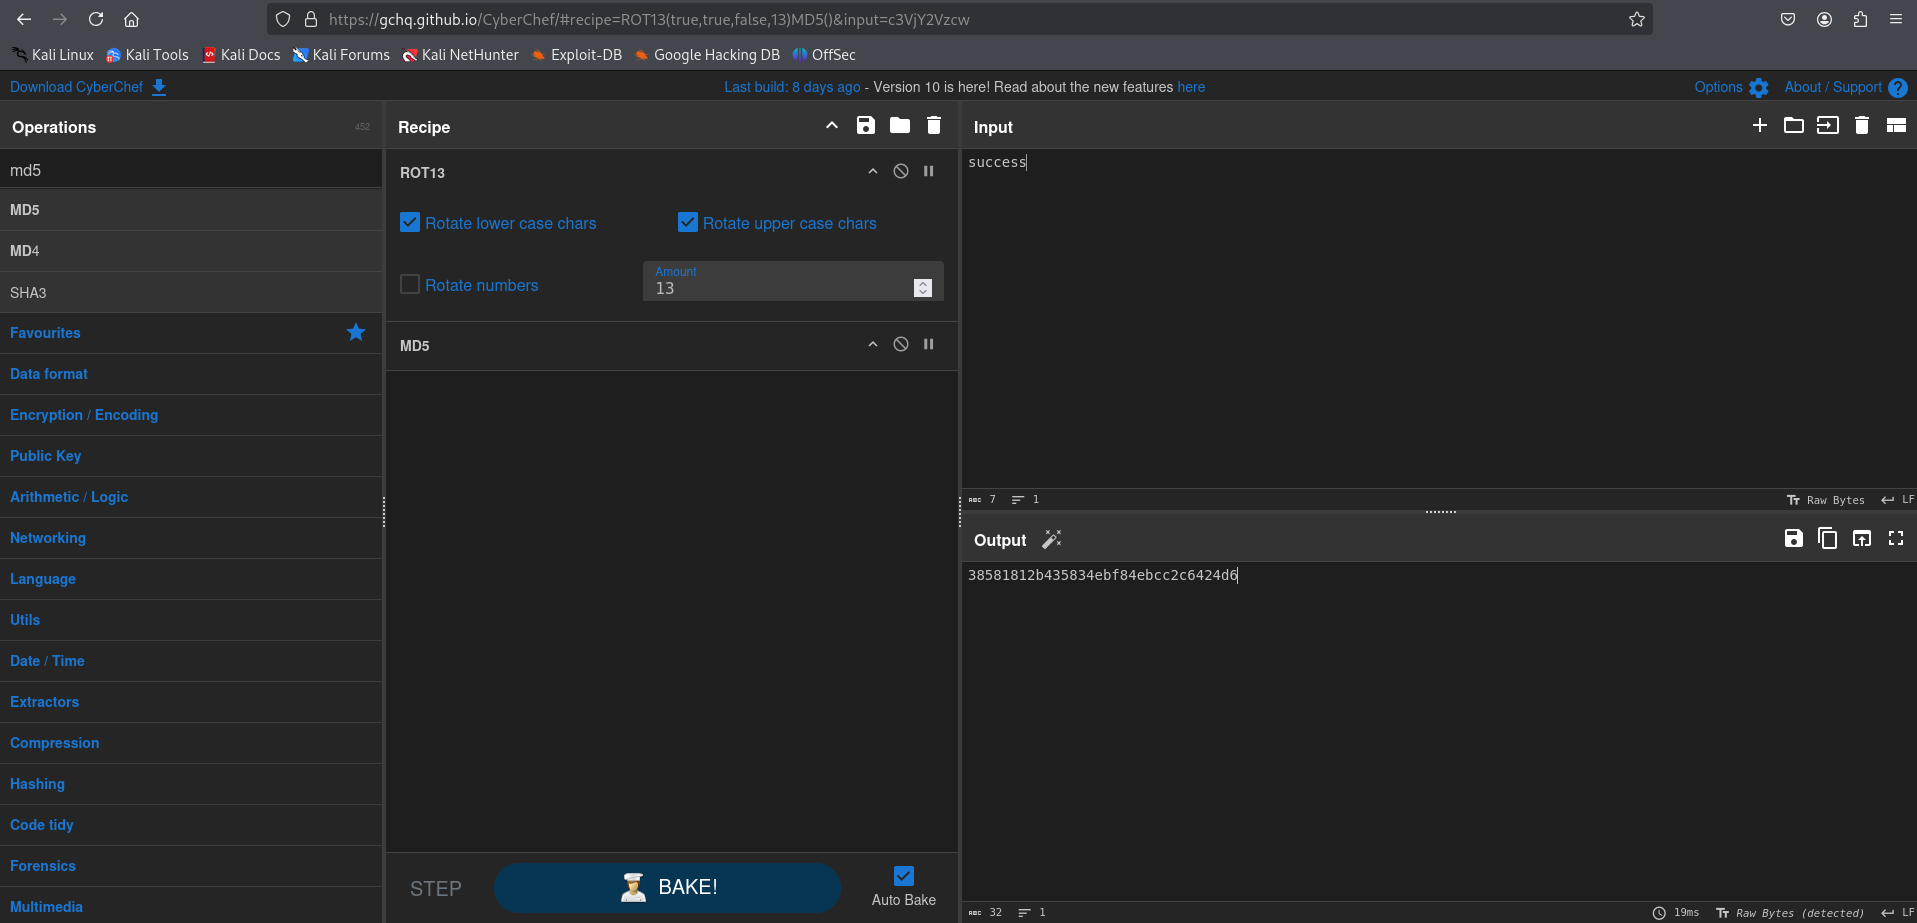Enable the Rotate numbers checkbox

(410, 284)
